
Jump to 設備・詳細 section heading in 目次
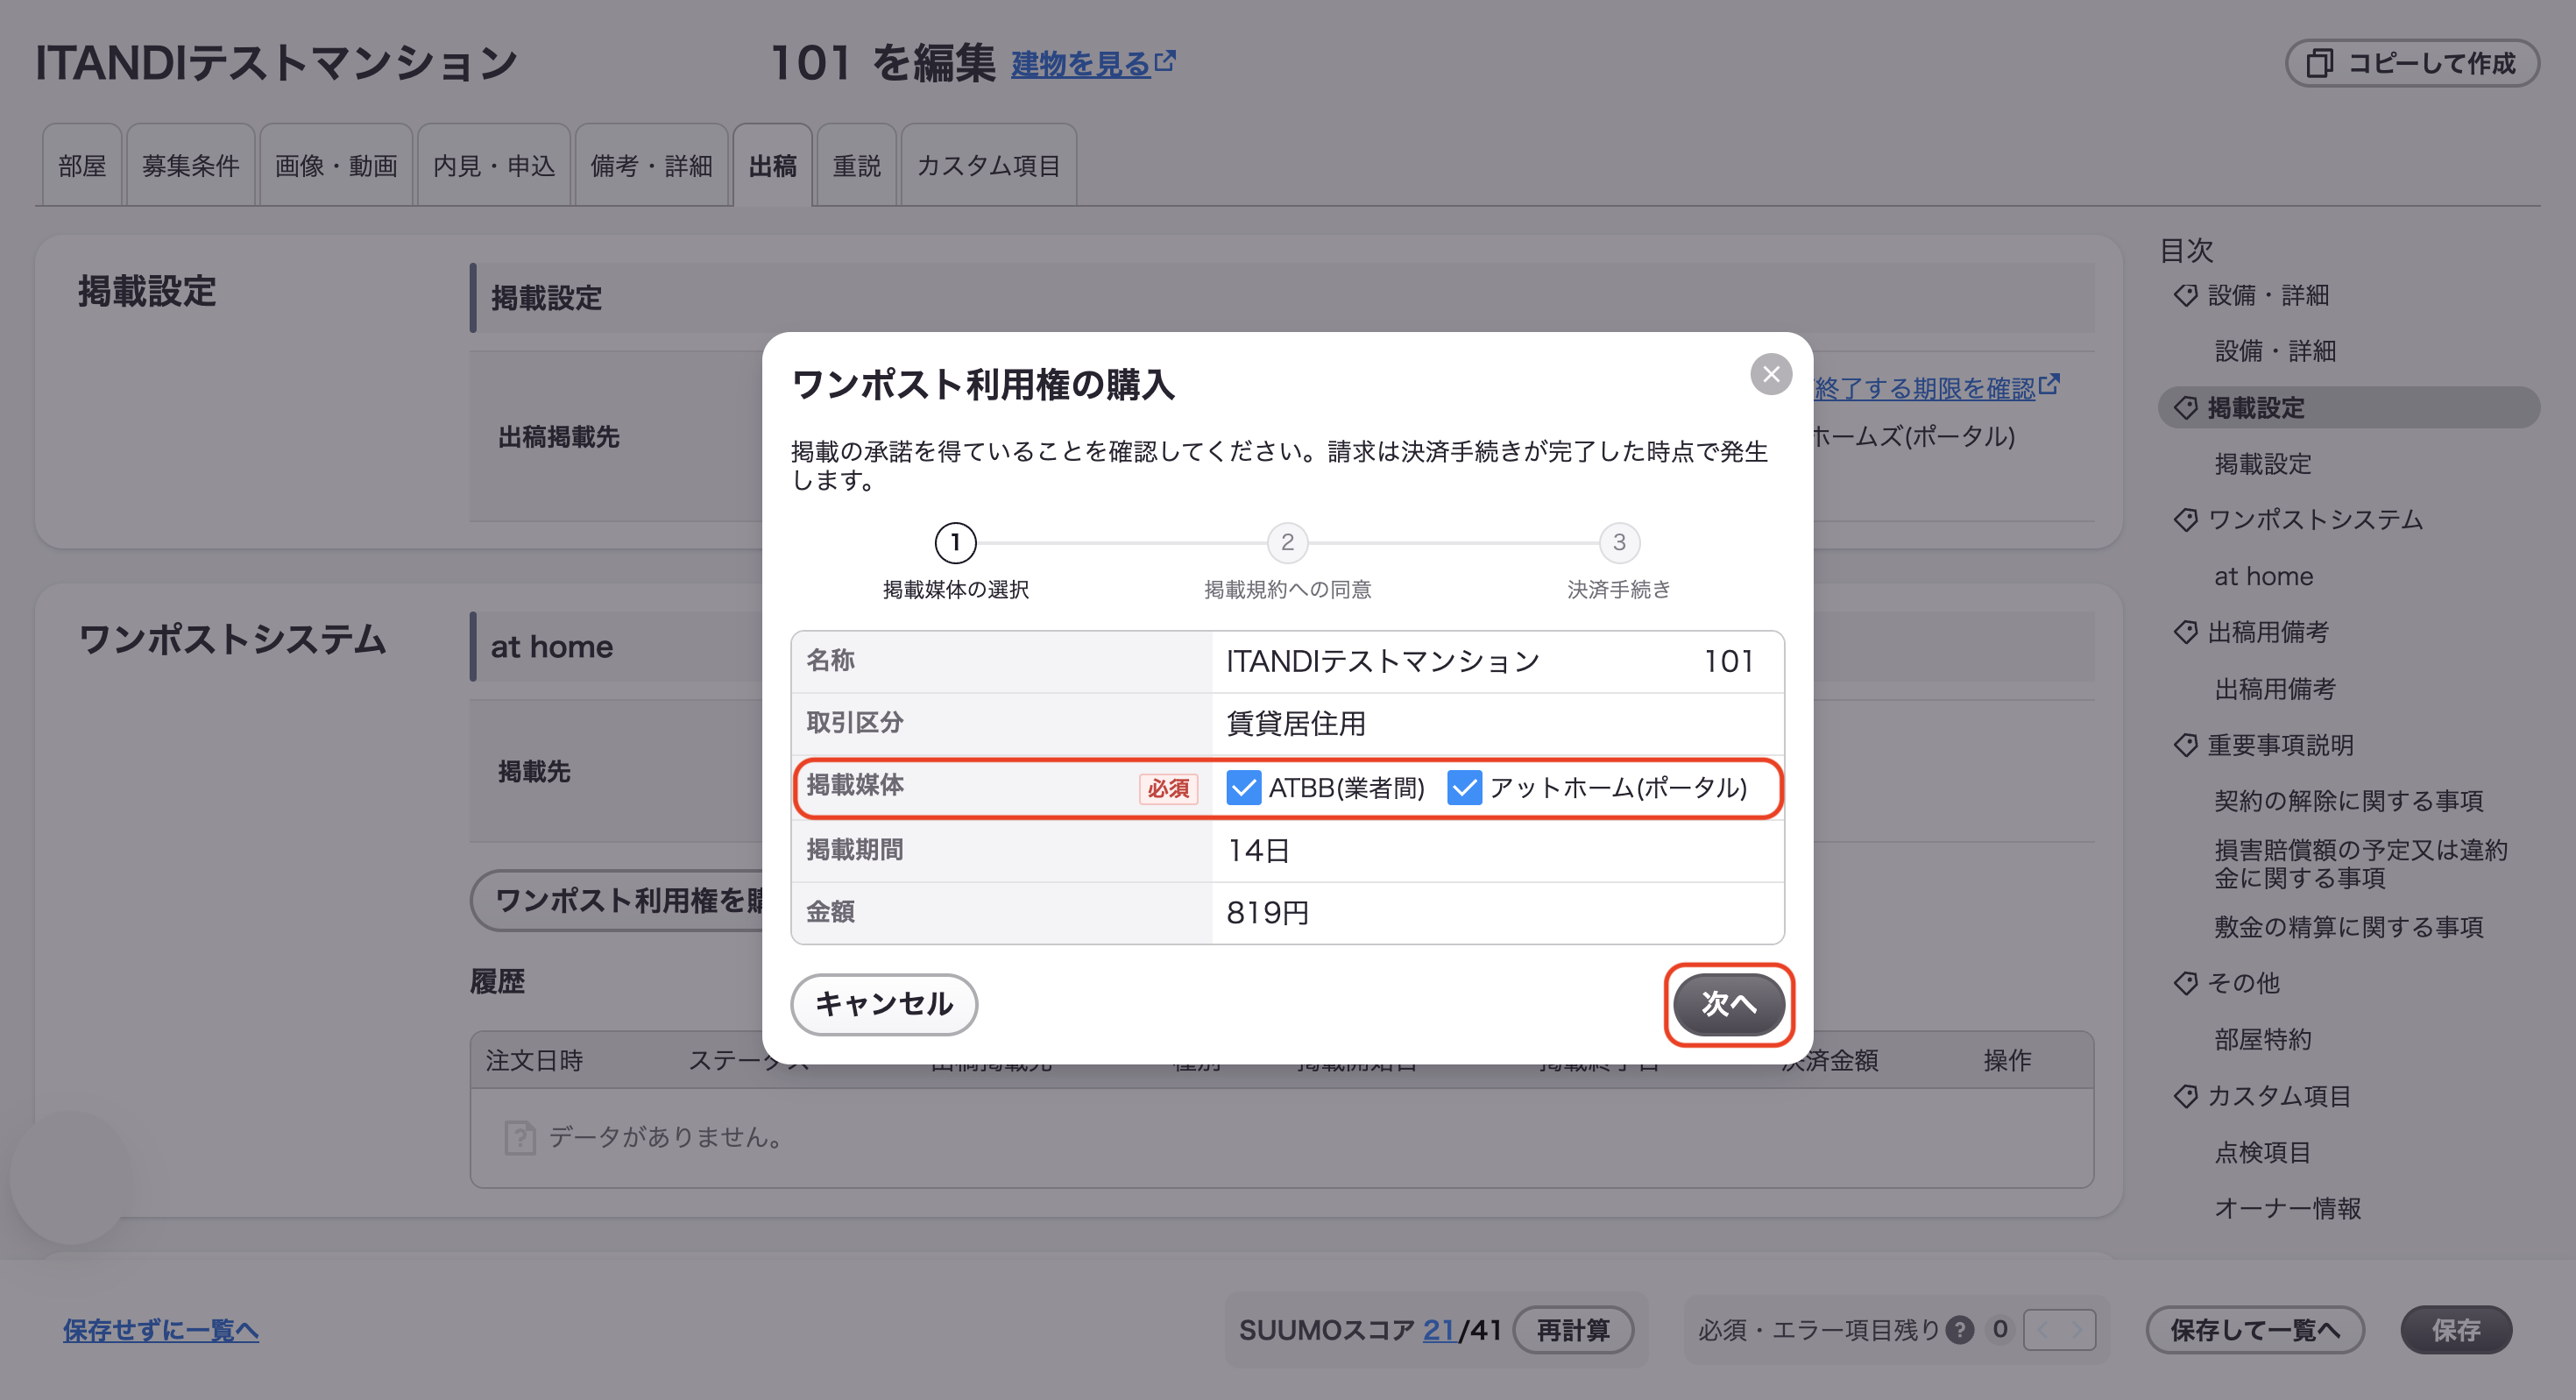2268,295
